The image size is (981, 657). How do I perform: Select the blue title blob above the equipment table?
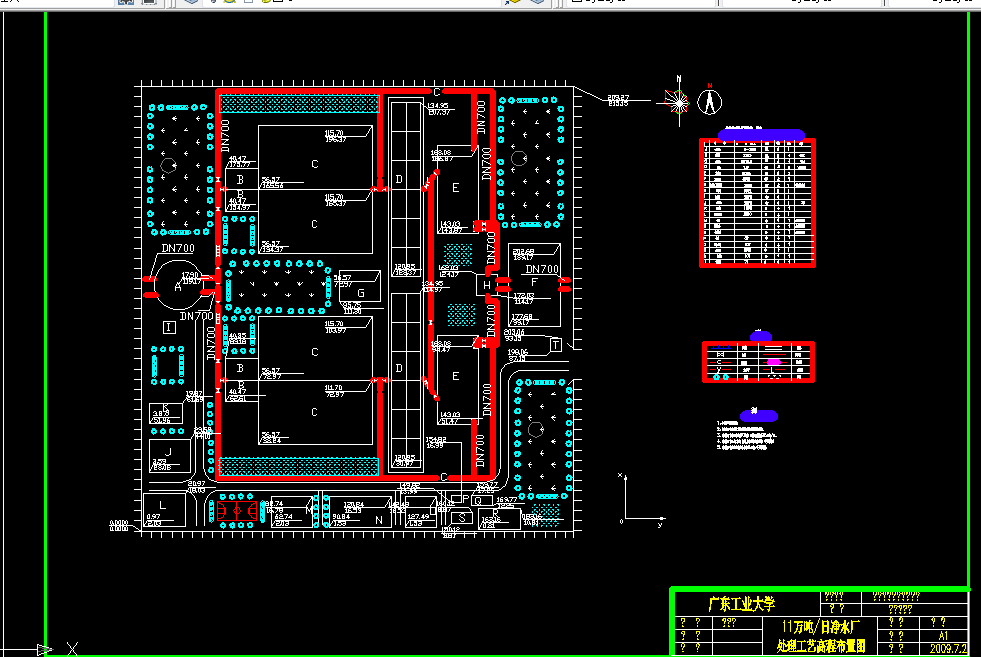(761, 134)
